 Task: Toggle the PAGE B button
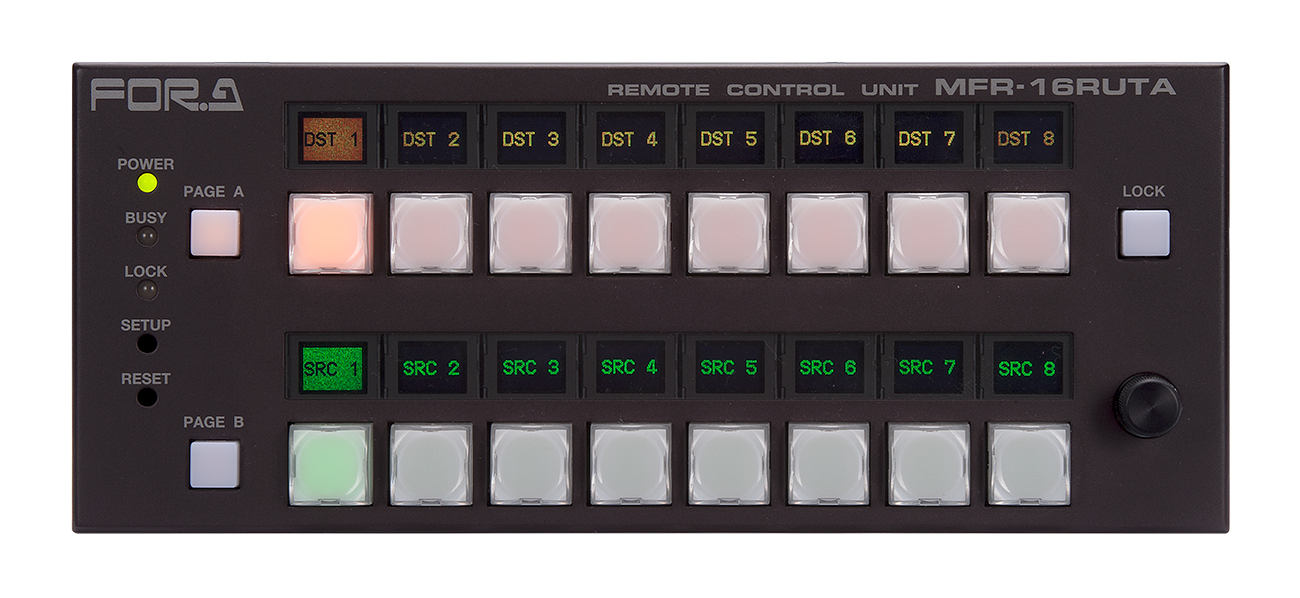215,463
